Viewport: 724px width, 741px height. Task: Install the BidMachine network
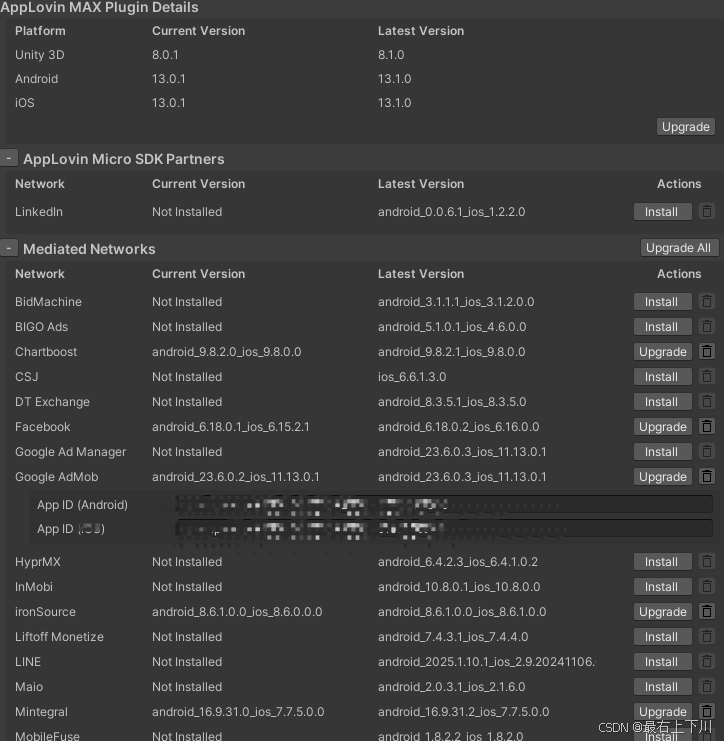pos(662,302)
